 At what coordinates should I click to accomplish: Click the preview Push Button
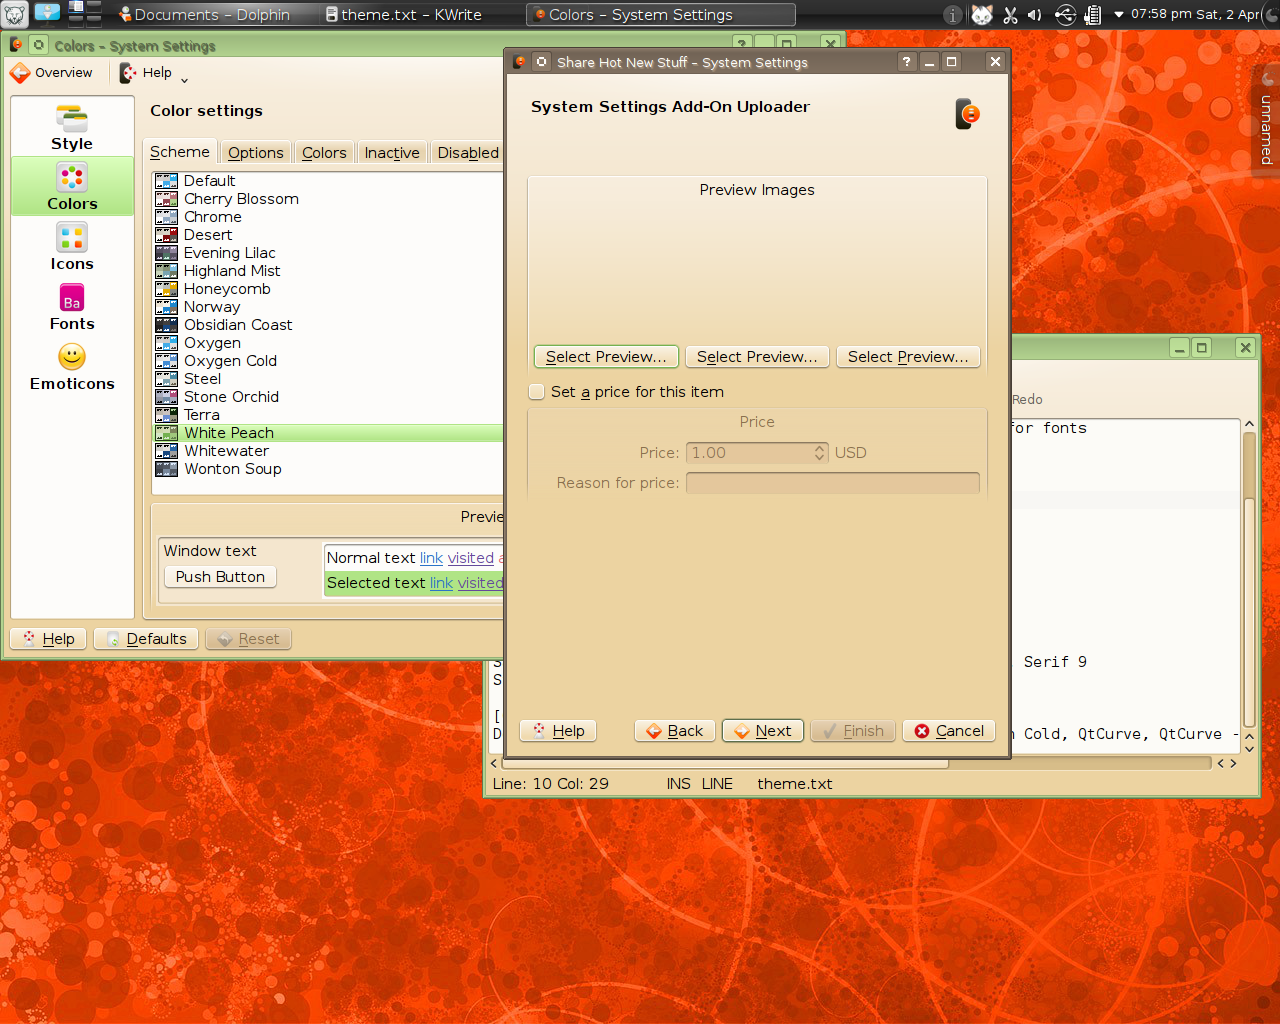[x=220, y=577]
